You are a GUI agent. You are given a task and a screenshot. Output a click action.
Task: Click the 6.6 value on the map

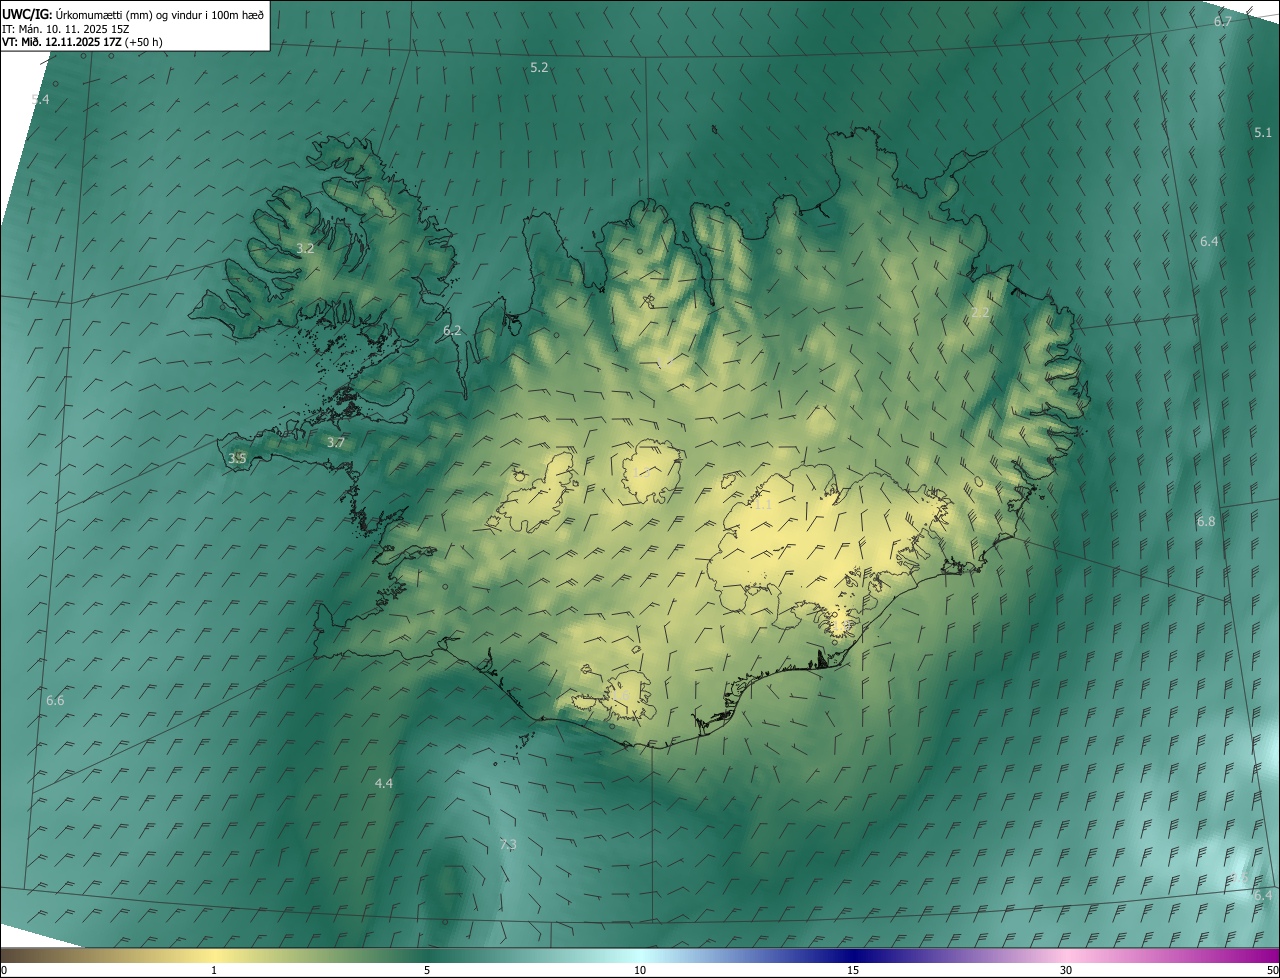pos(55,700)
